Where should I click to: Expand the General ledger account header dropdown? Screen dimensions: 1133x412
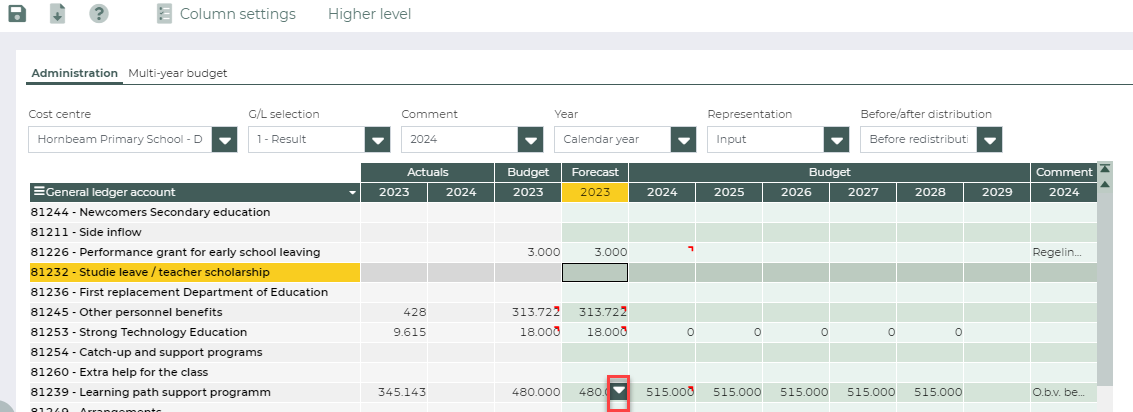[353, 193]
